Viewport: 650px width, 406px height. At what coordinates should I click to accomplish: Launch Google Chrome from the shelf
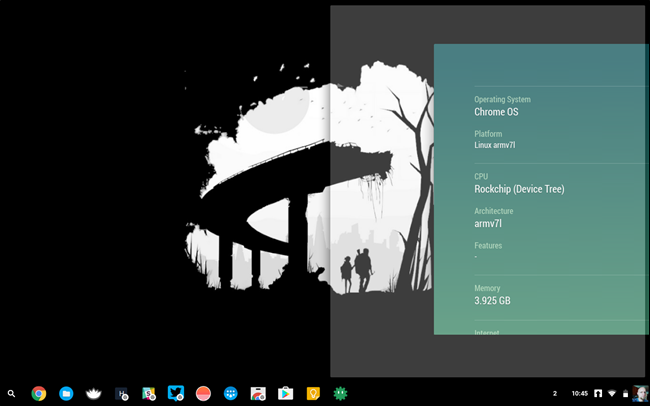[x=39, y=393]
